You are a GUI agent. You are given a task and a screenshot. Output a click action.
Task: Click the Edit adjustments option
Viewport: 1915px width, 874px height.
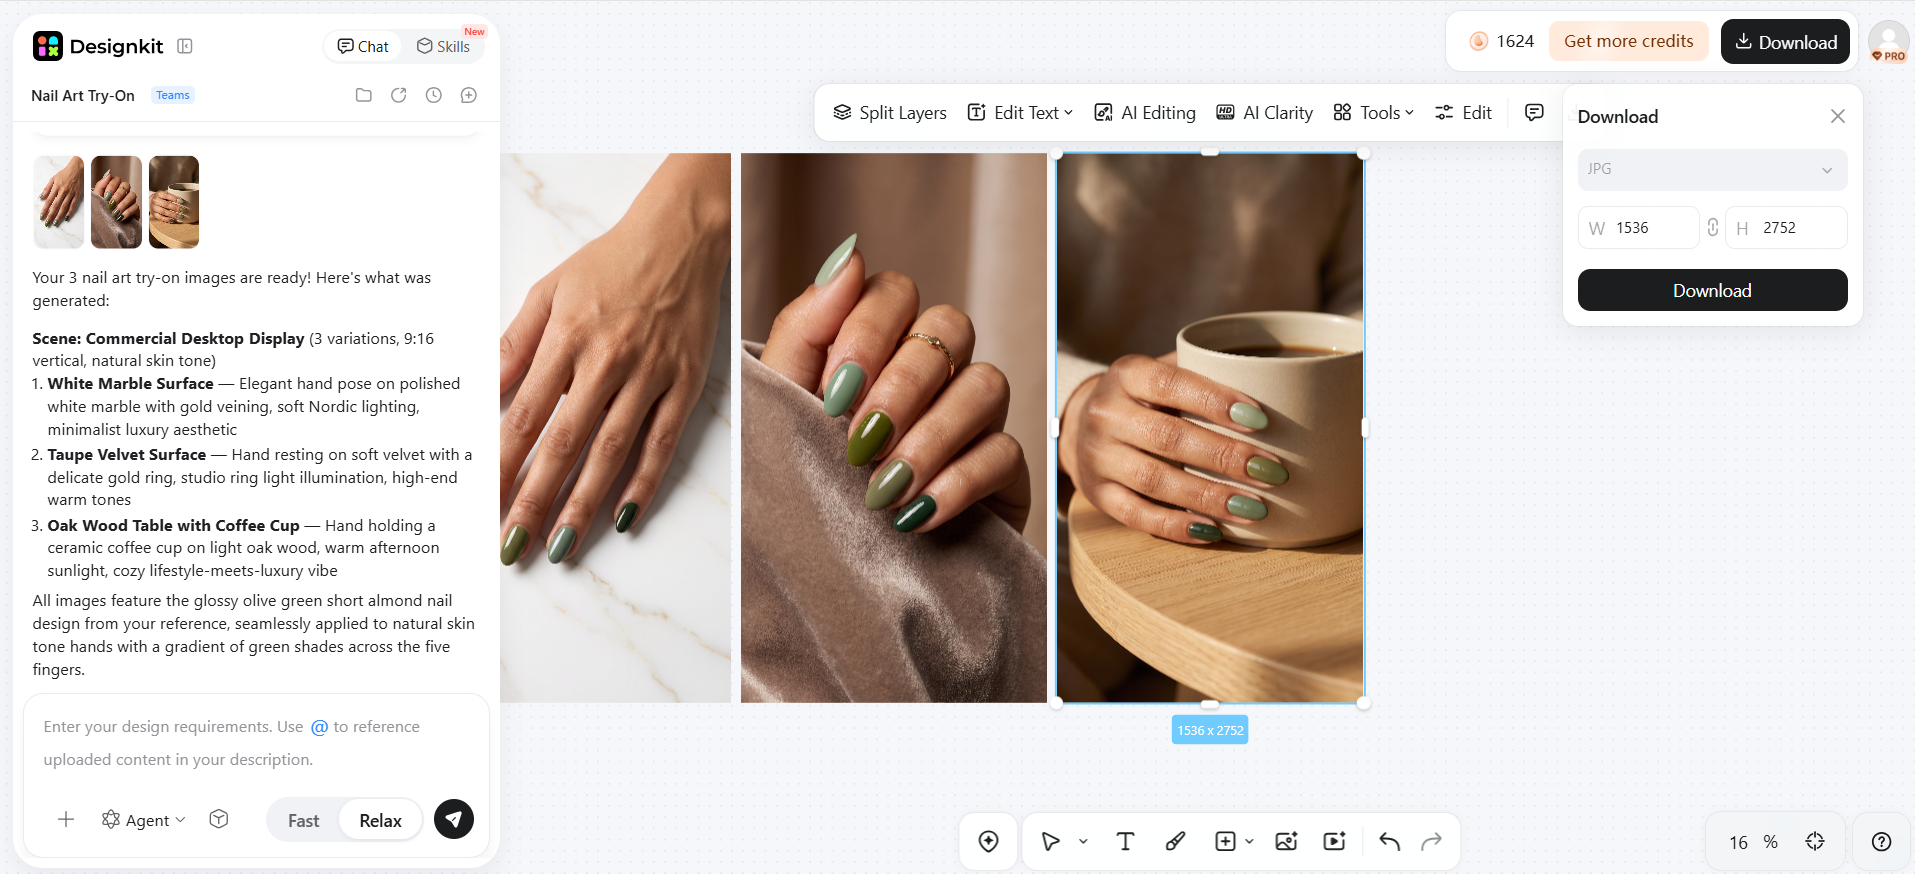click(x=1463, y=112)
